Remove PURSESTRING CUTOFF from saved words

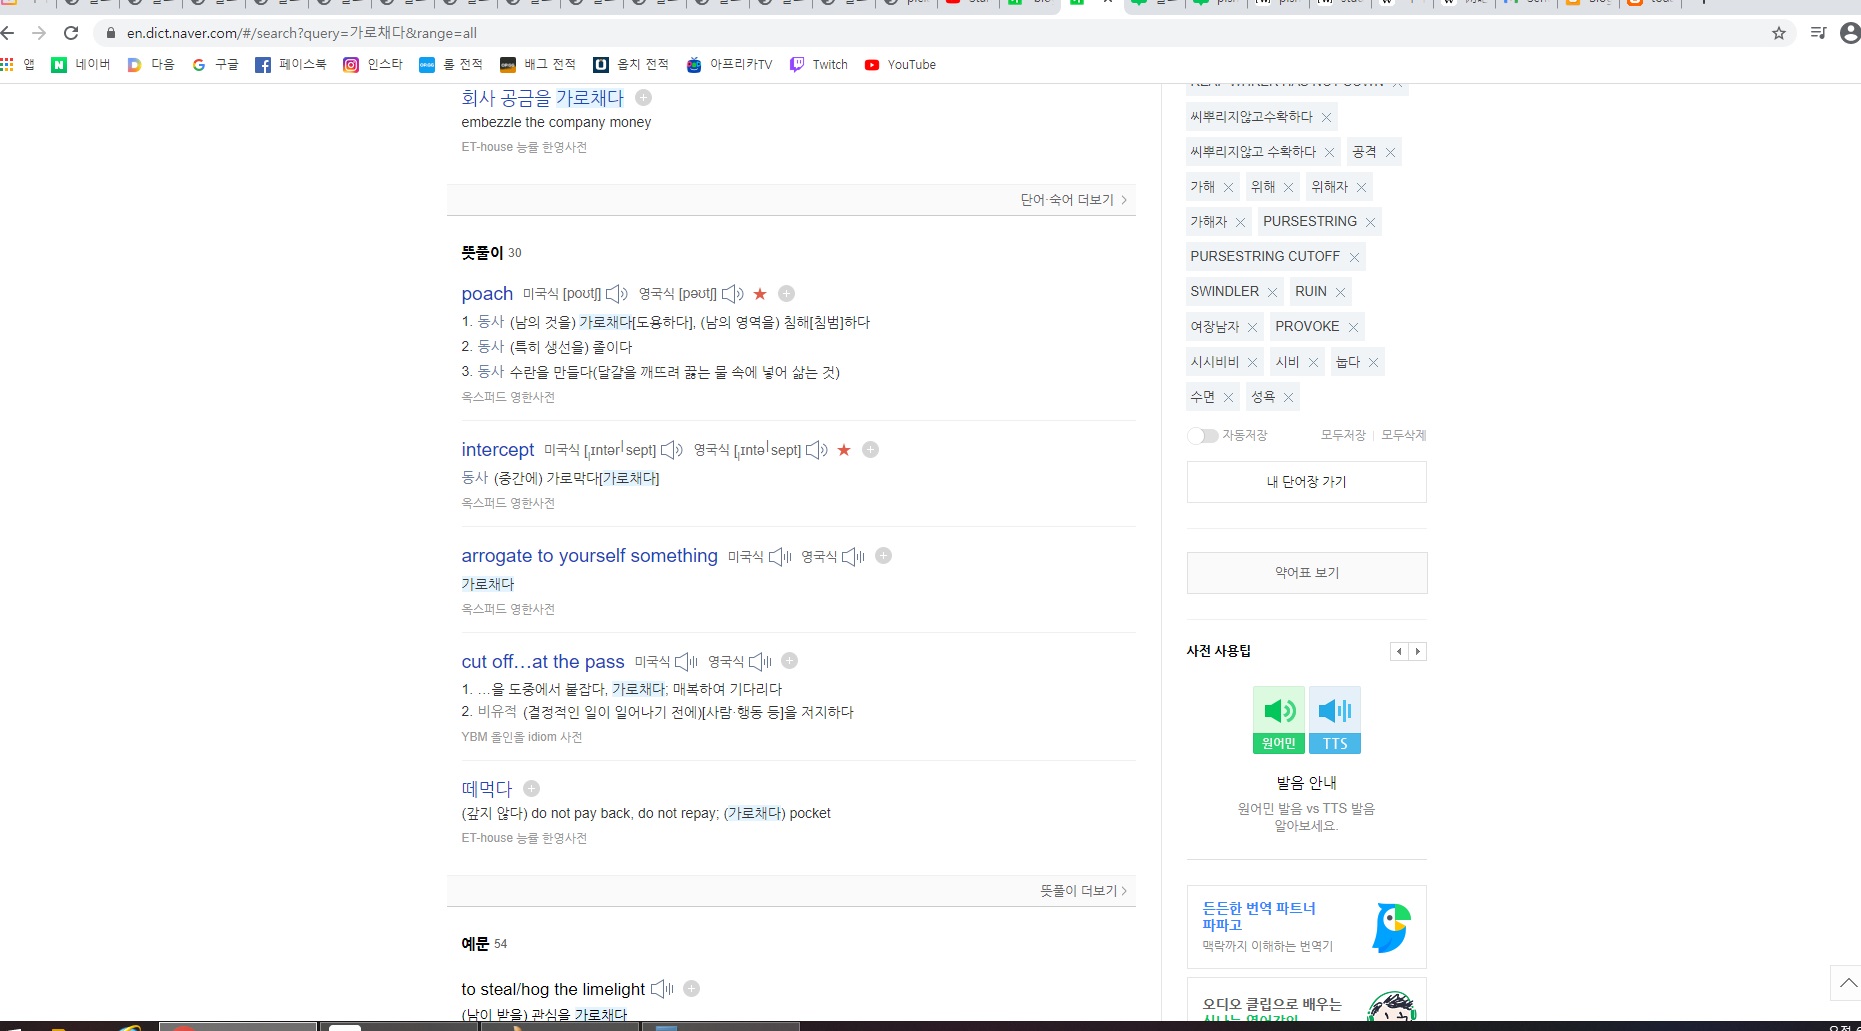[x=1354, y=257]
